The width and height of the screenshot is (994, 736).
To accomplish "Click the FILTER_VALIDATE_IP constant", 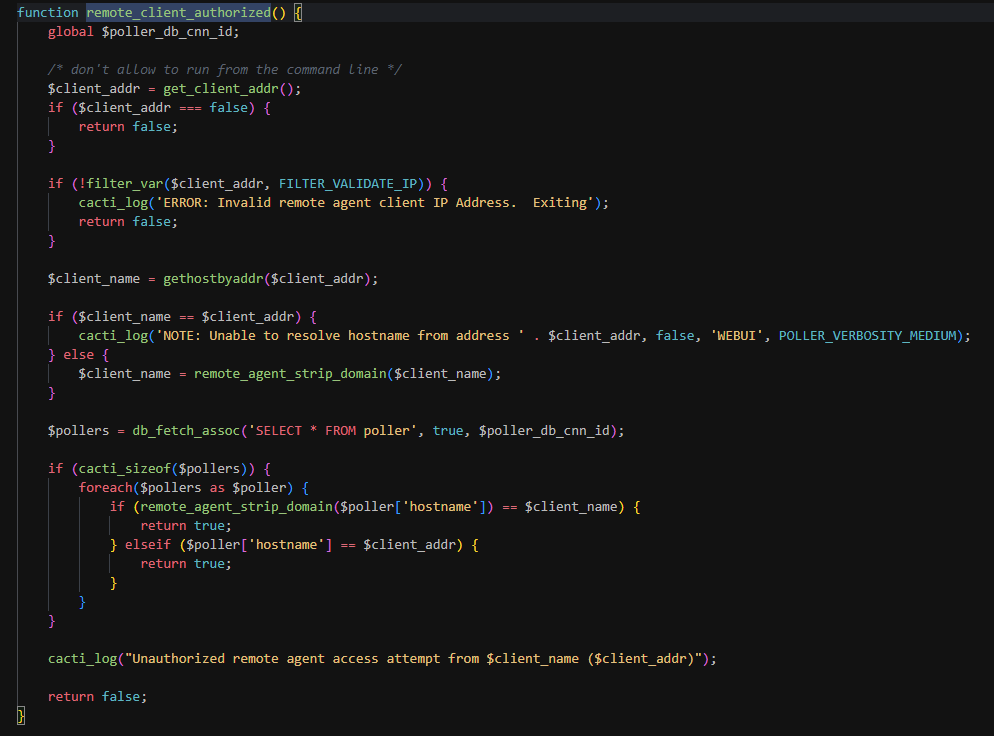I will pyautogui.click(x=347, y=184).
